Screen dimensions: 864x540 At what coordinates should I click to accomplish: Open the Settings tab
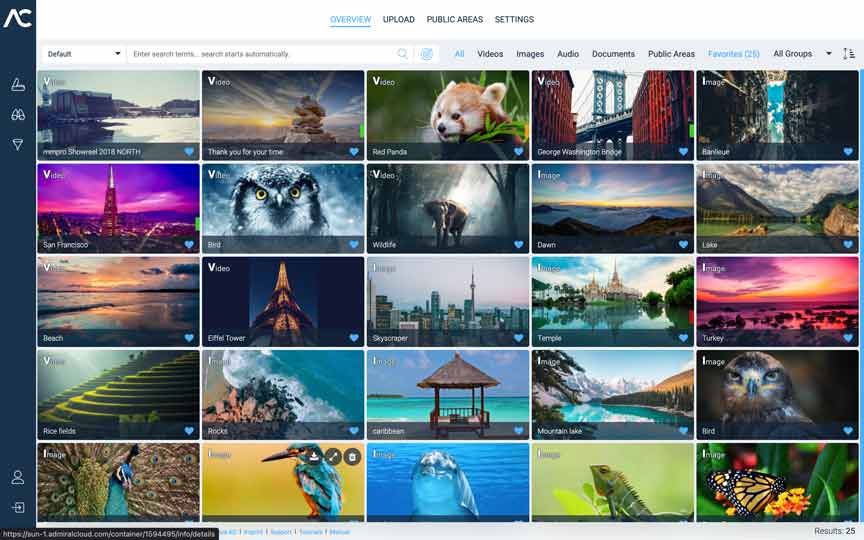pyautogui.click(x=514, y=20)
